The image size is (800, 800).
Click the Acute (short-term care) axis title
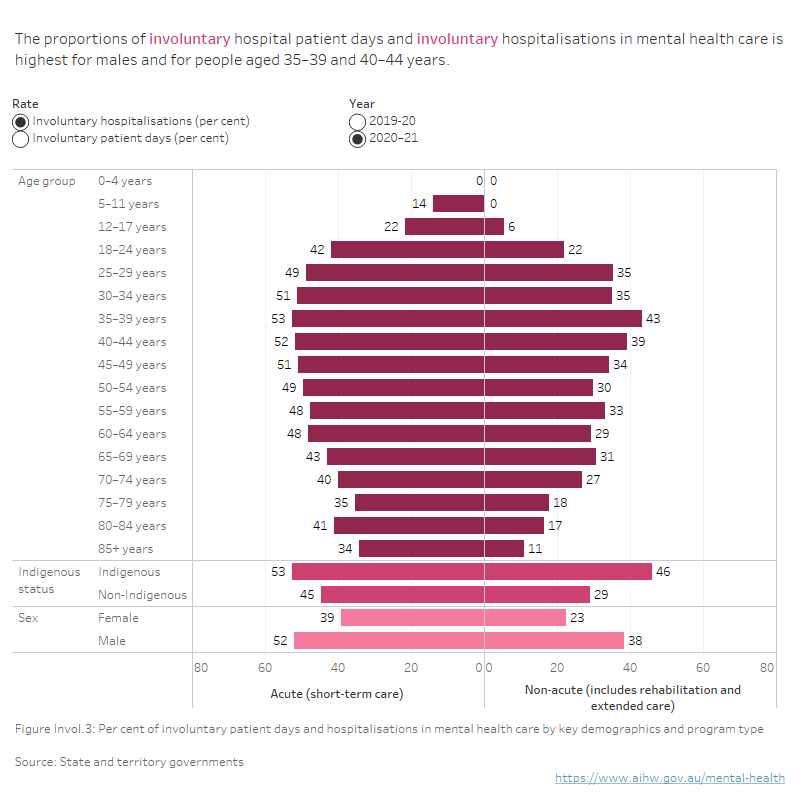pyautogui.click(x=337, y=694)
